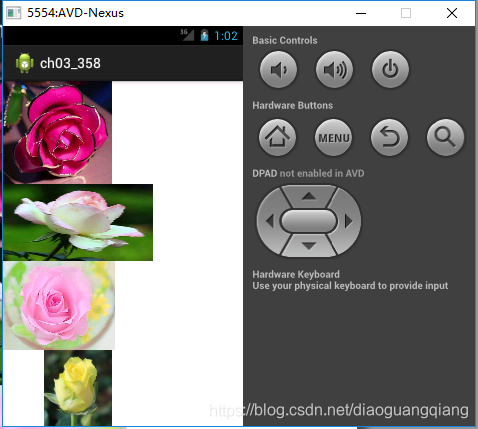Tap the Search hardware button
Viewport: 478px width, 429px height.
(x=445, y=137)
